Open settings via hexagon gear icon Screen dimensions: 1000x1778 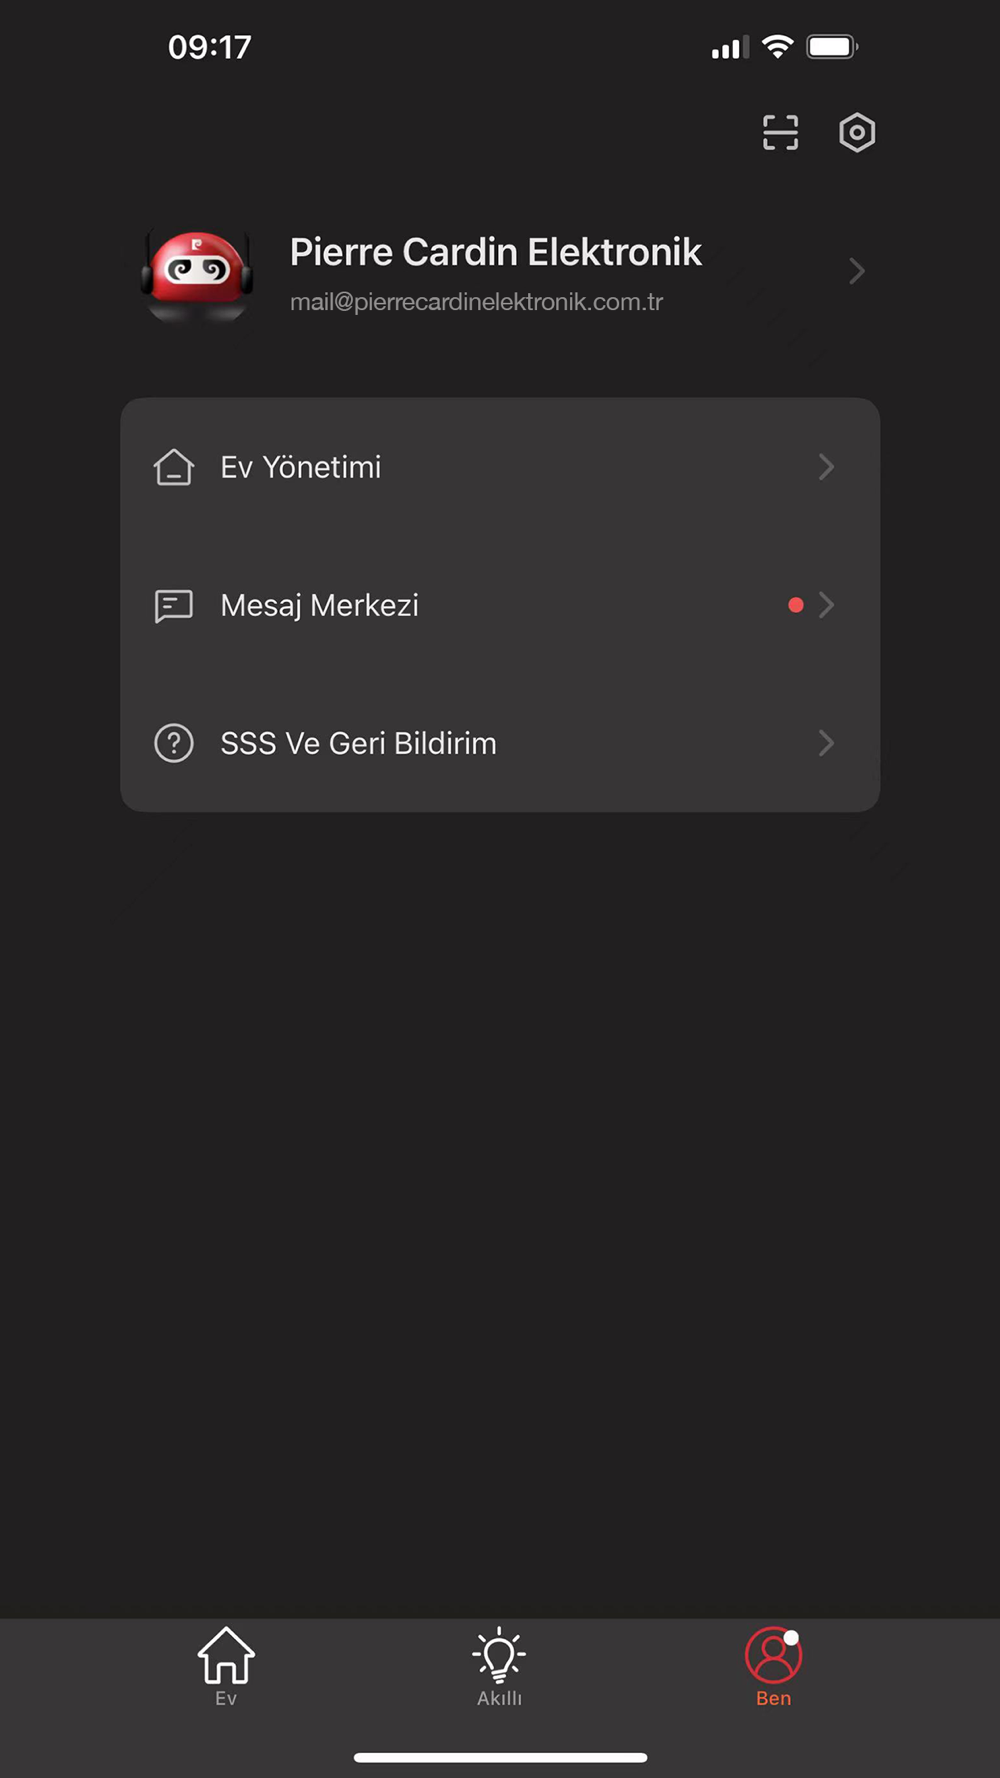click(x=857, y=132)
